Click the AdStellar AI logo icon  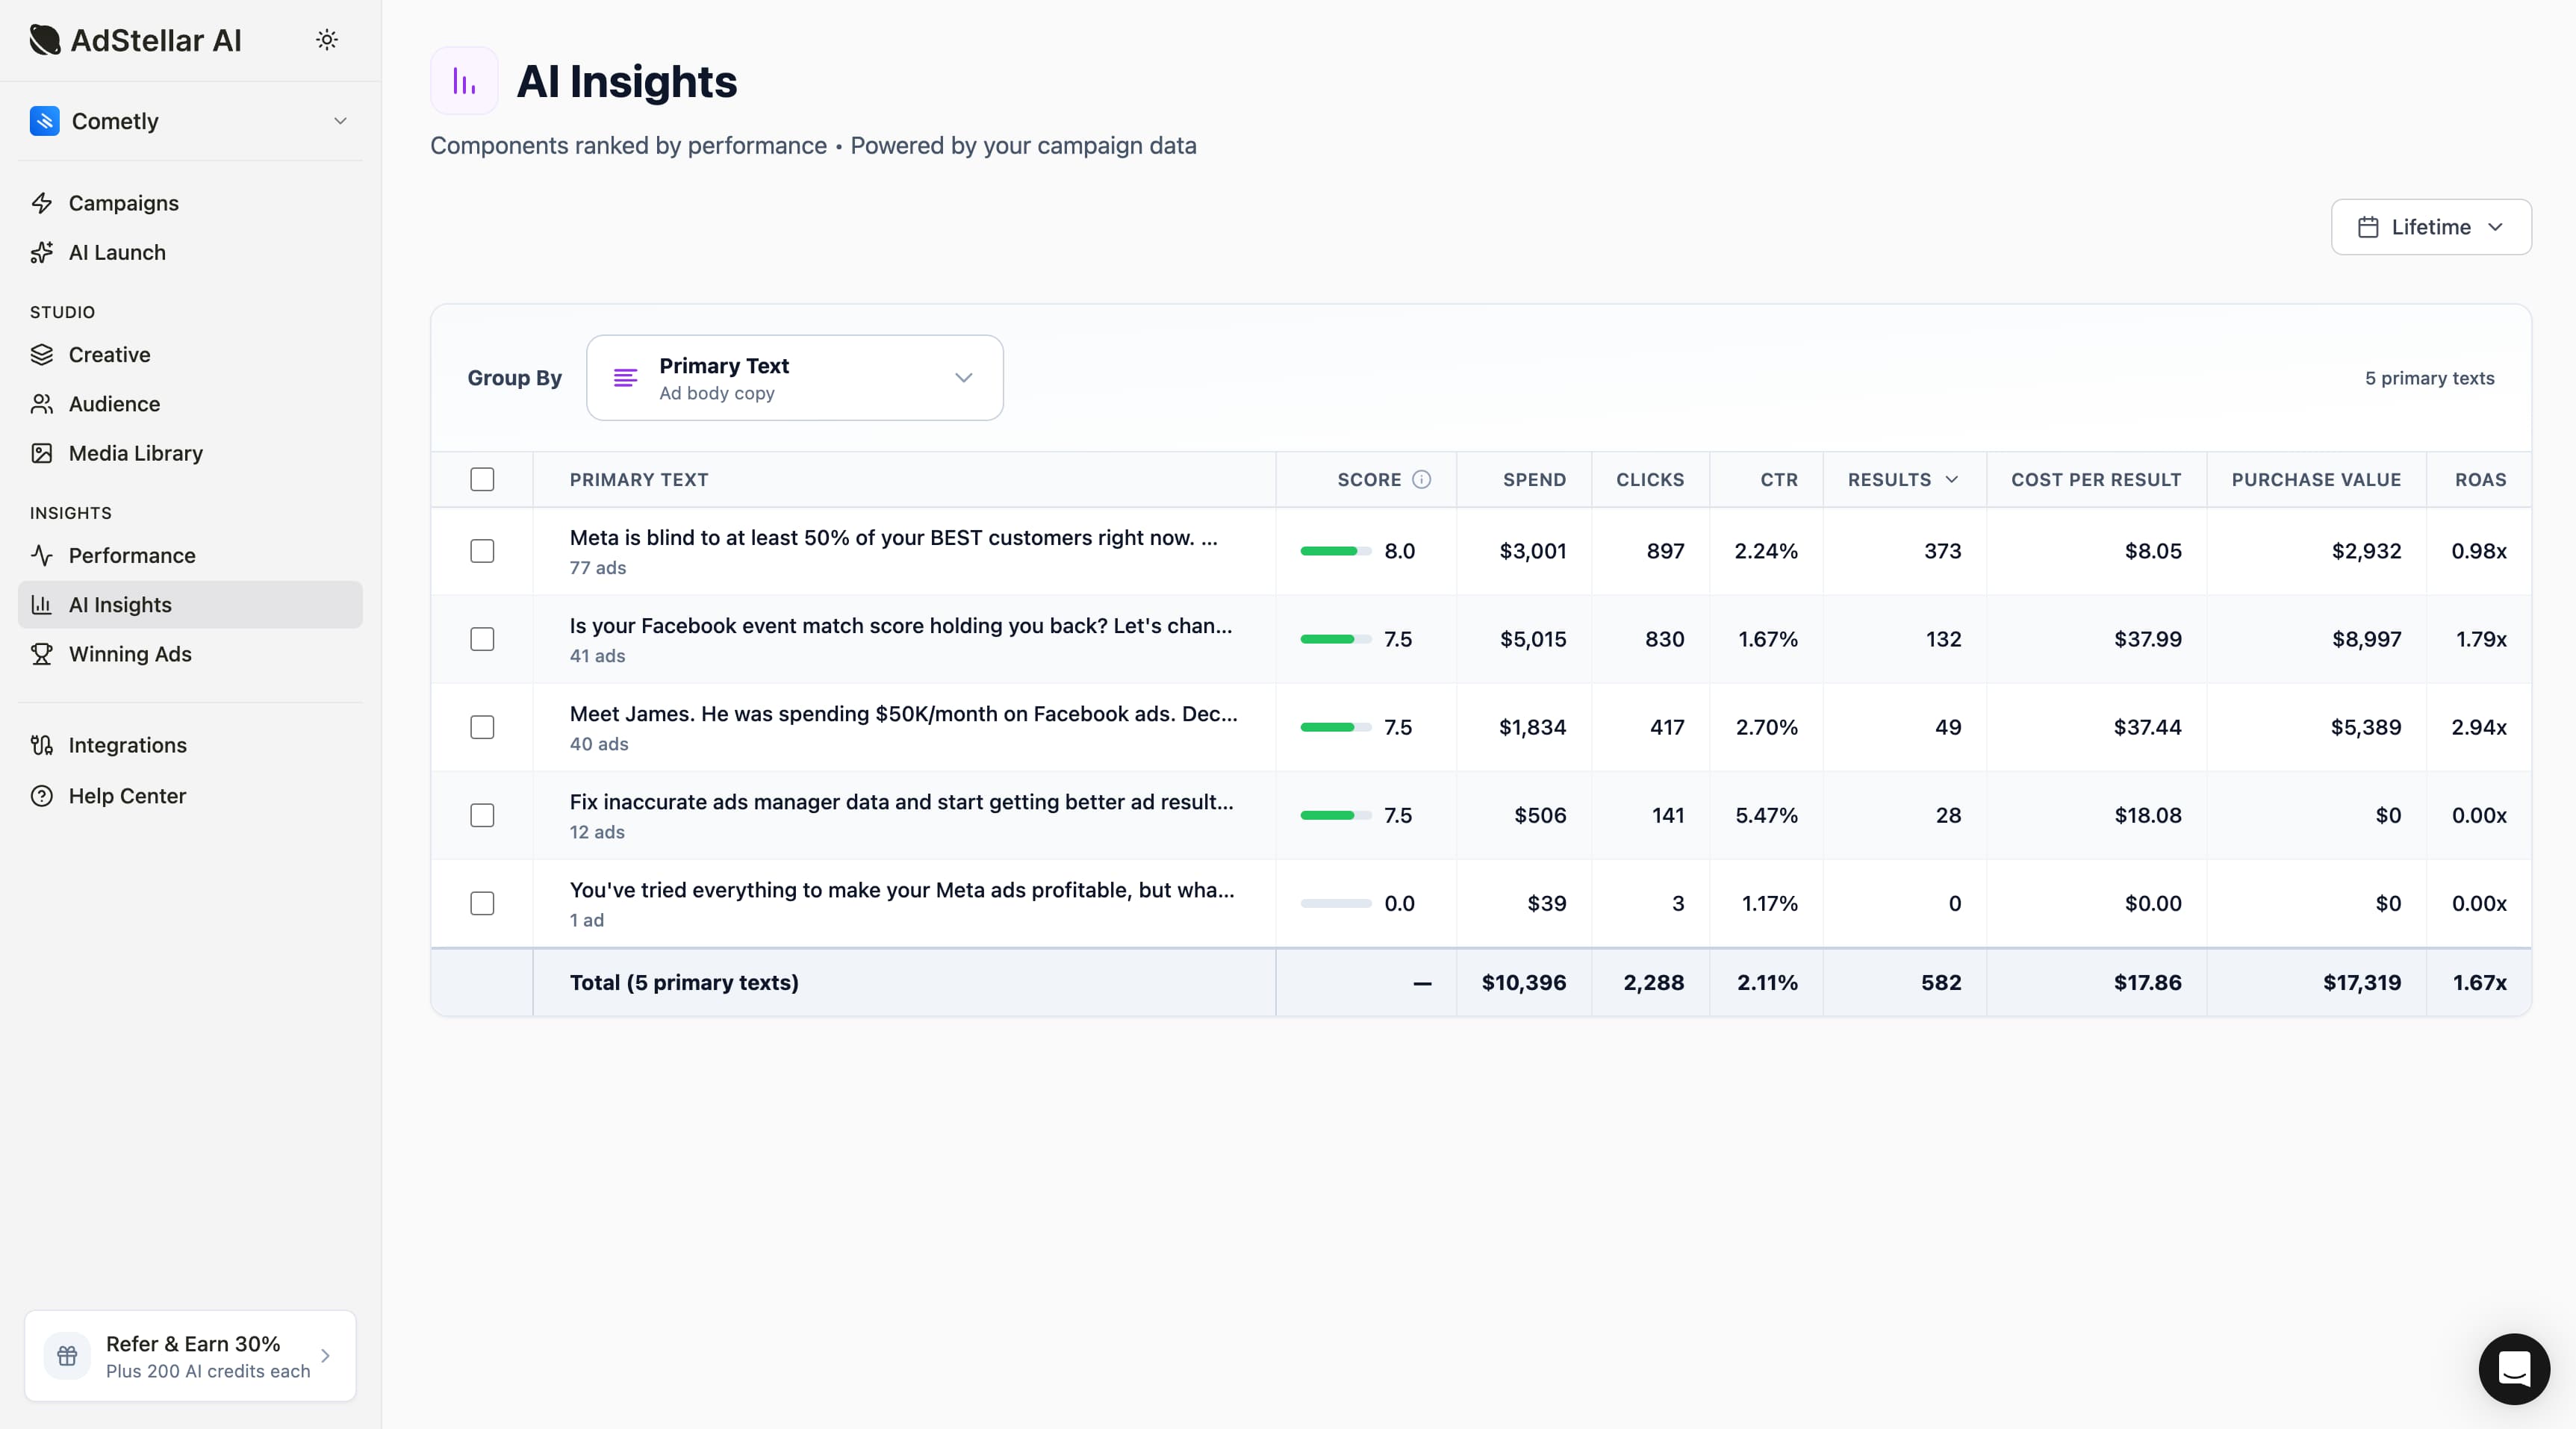click(x=44, y=39)
